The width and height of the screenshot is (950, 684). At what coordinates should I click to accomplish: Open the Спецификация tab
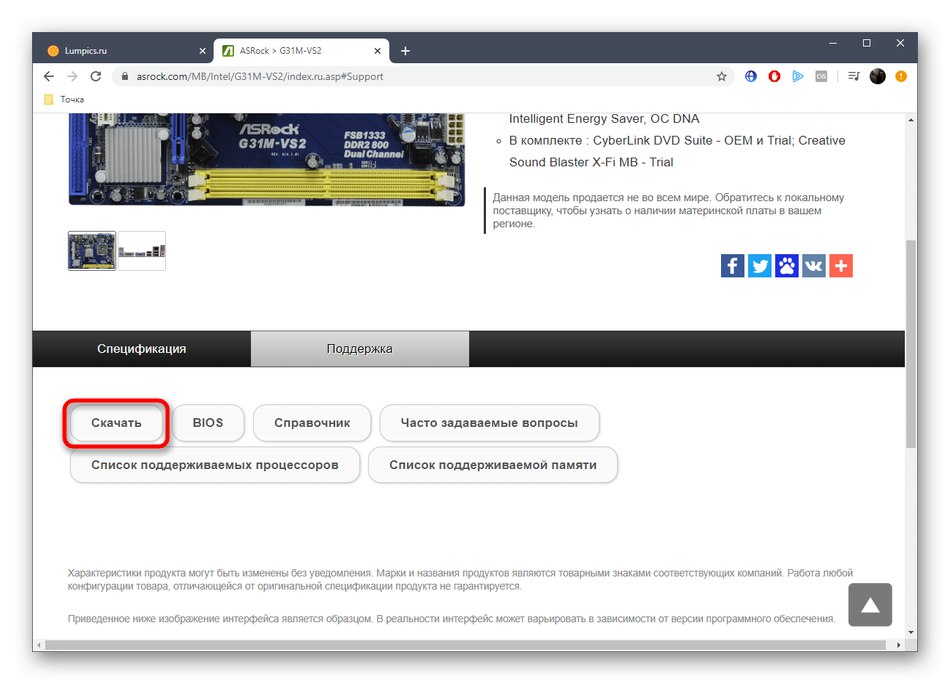[x=142, y=349]
